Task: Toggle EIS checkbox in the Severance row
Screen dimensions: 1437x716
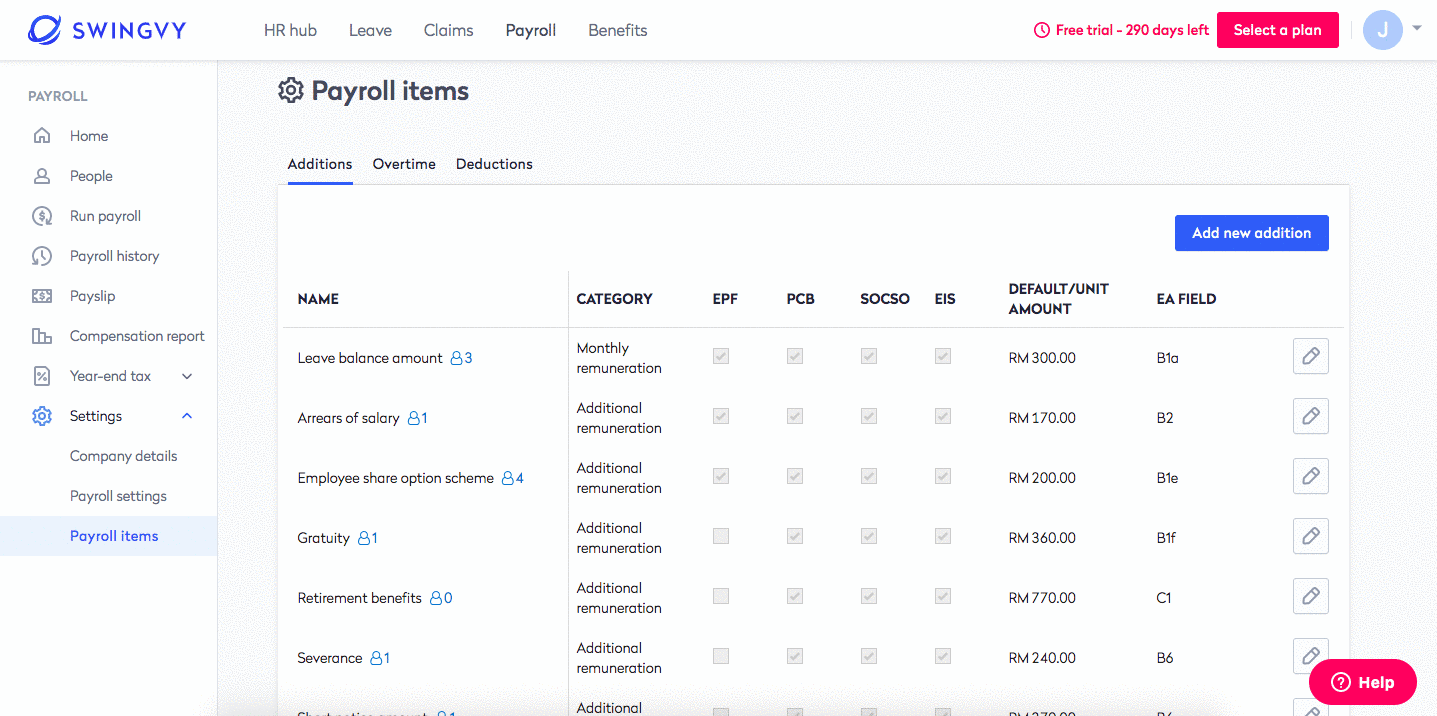Action: coord(943,656)
